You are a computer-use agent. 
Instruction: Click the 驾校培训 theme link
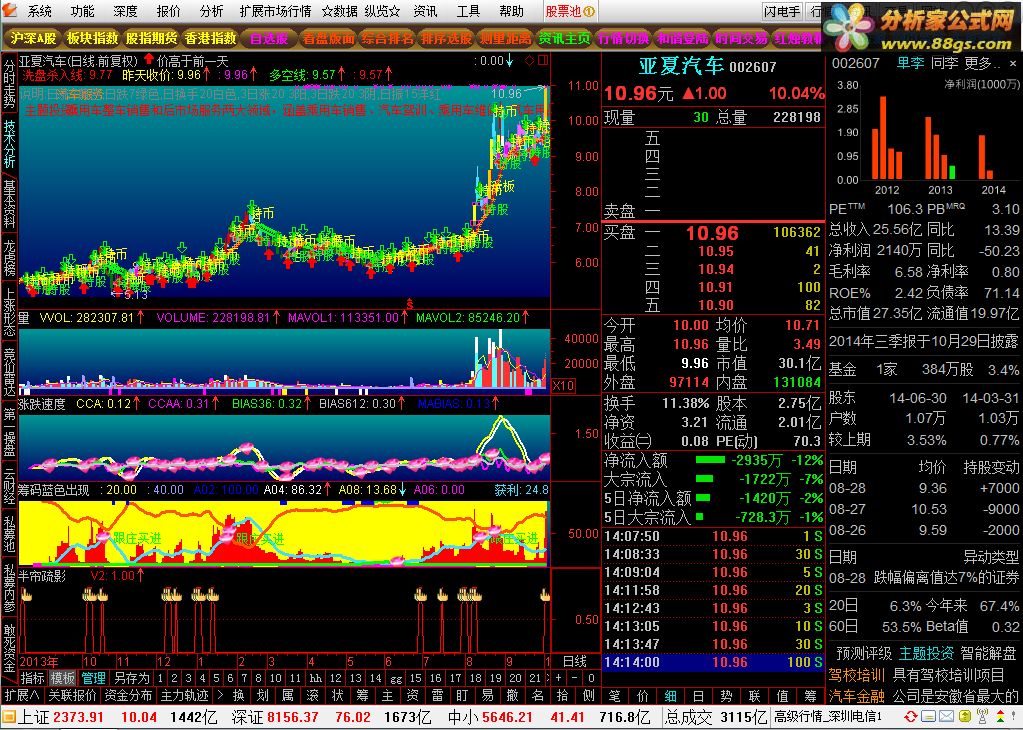click(857, 675)
